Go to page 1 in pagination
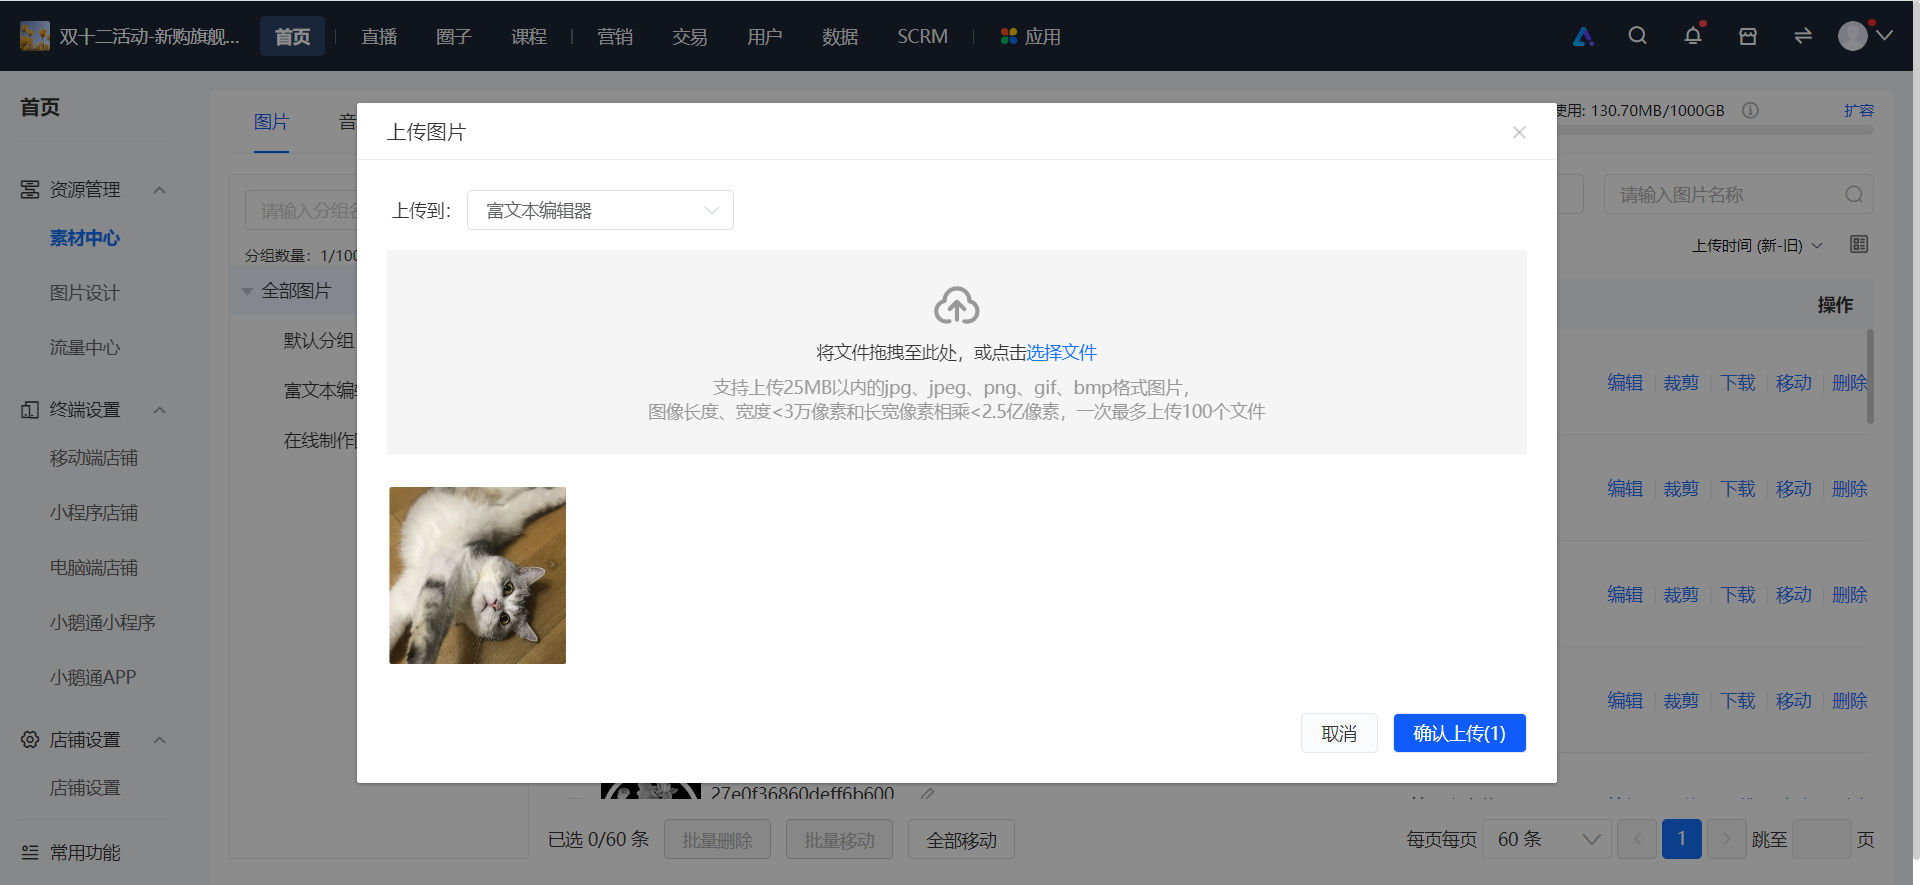This screenshot has width=1920, height=885. pos(1682,839)
